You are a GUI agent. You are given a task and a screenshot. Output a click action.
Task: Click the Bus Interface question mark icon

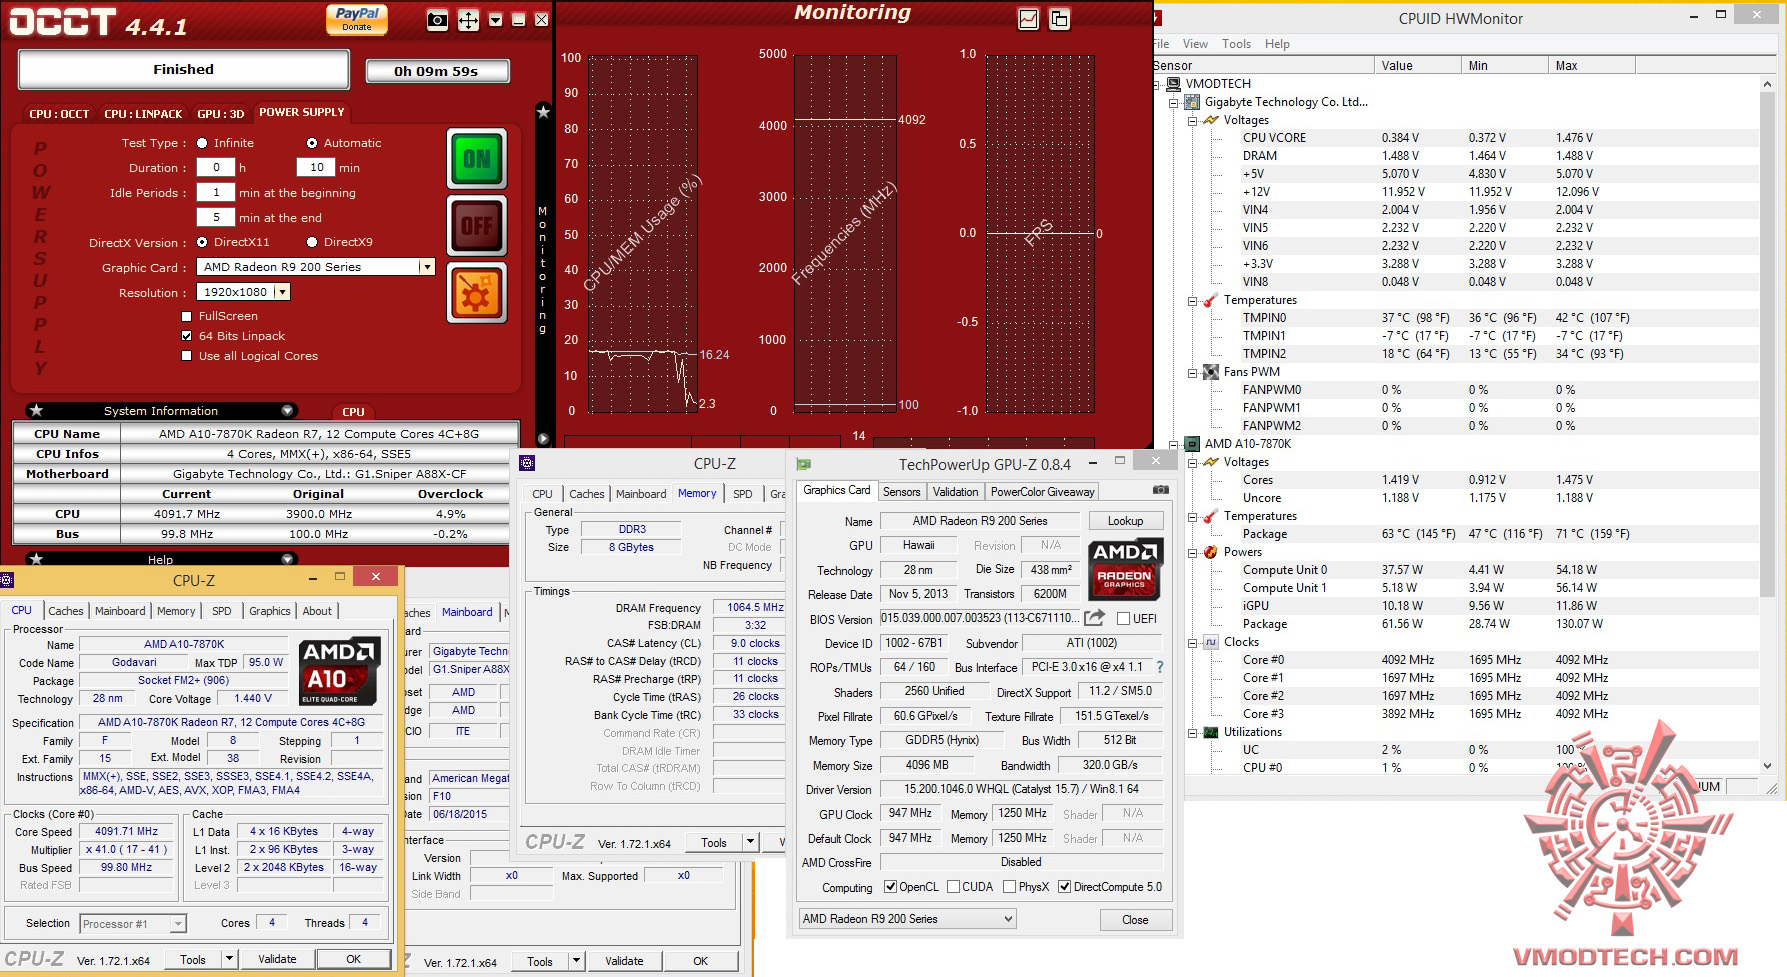point(1160,667)
